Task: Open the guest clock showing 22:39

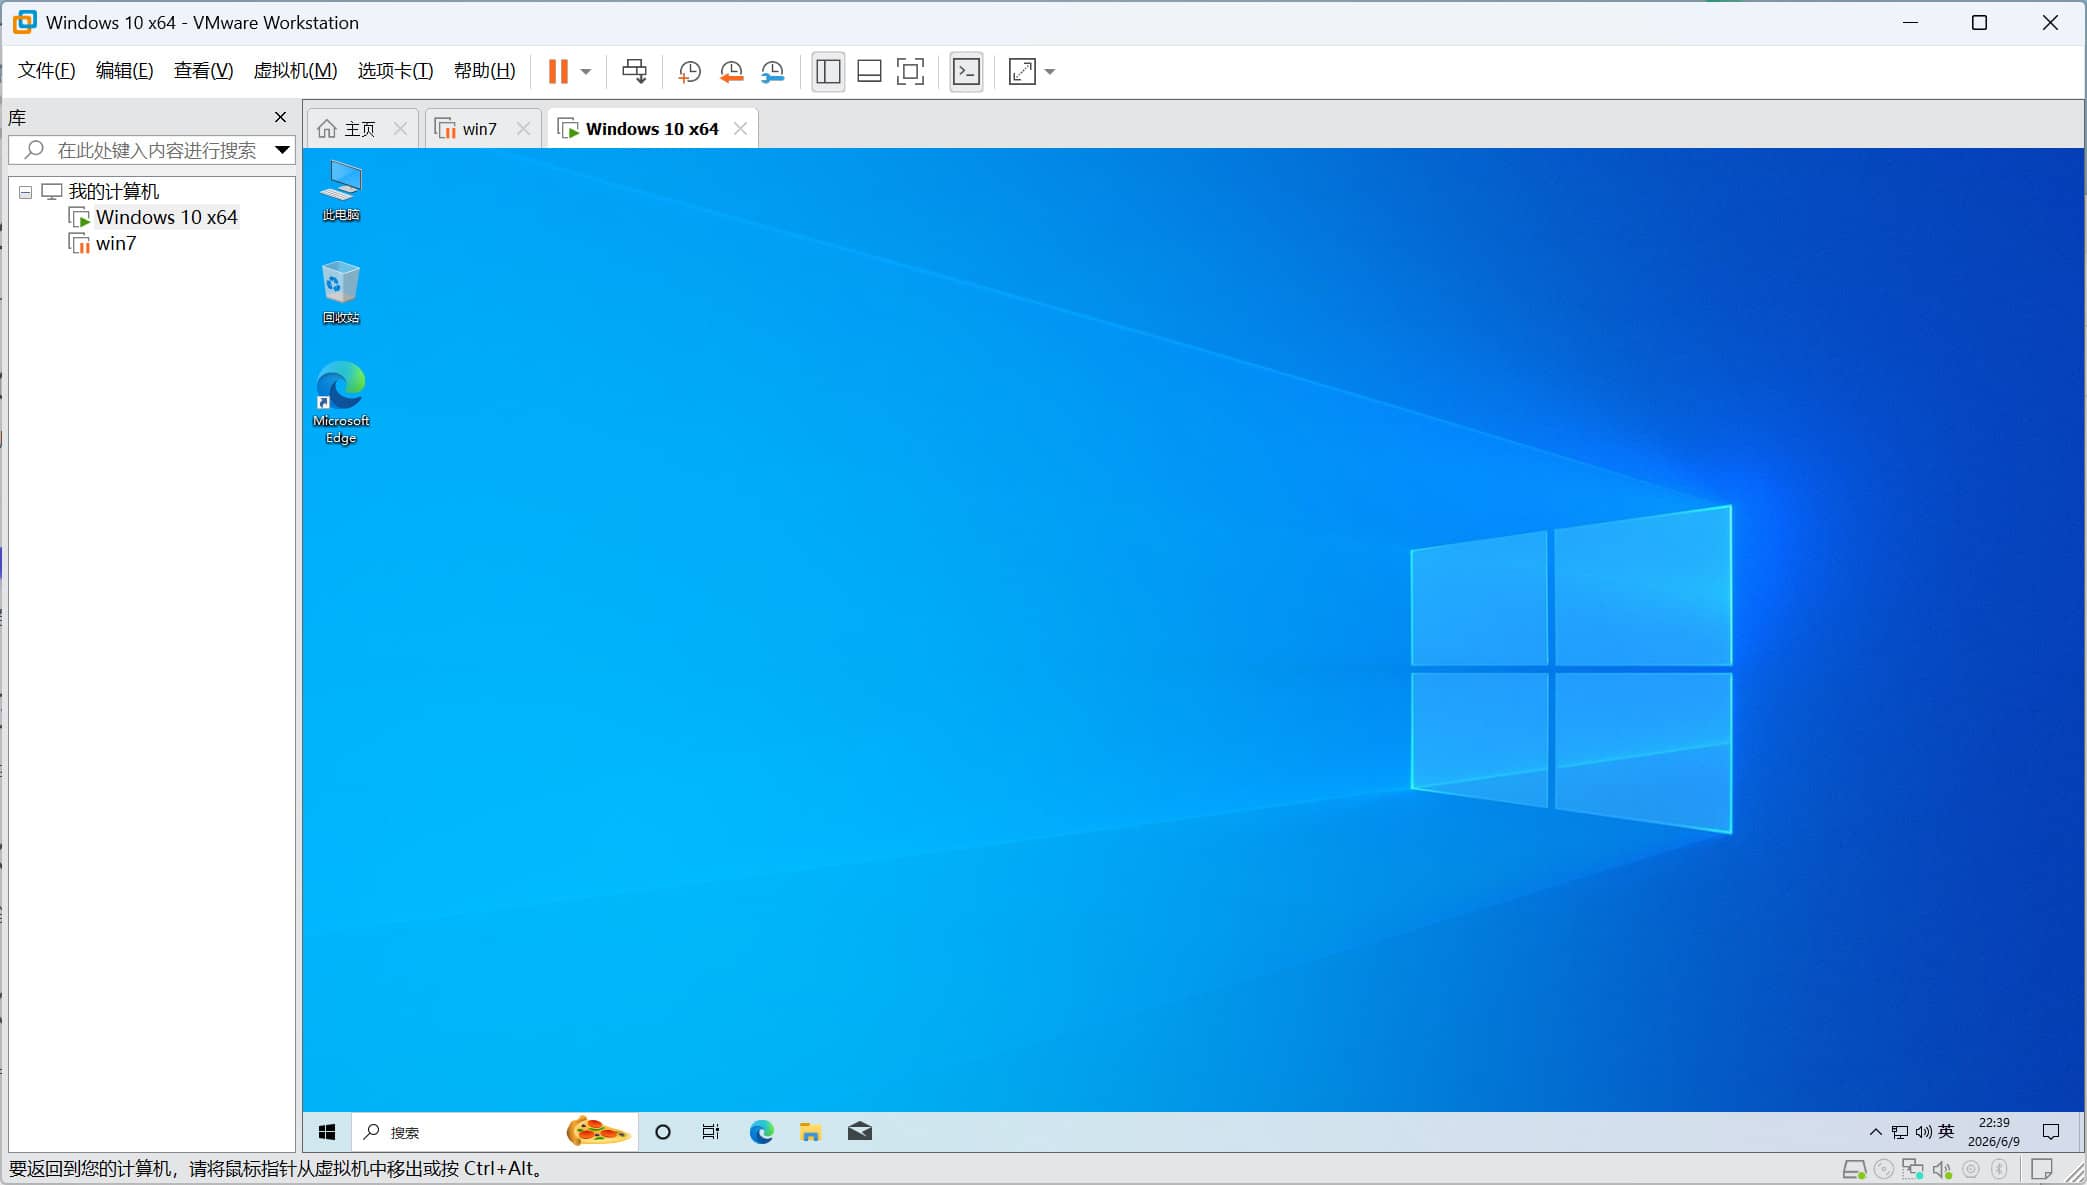Action: click(1993, 1132)
